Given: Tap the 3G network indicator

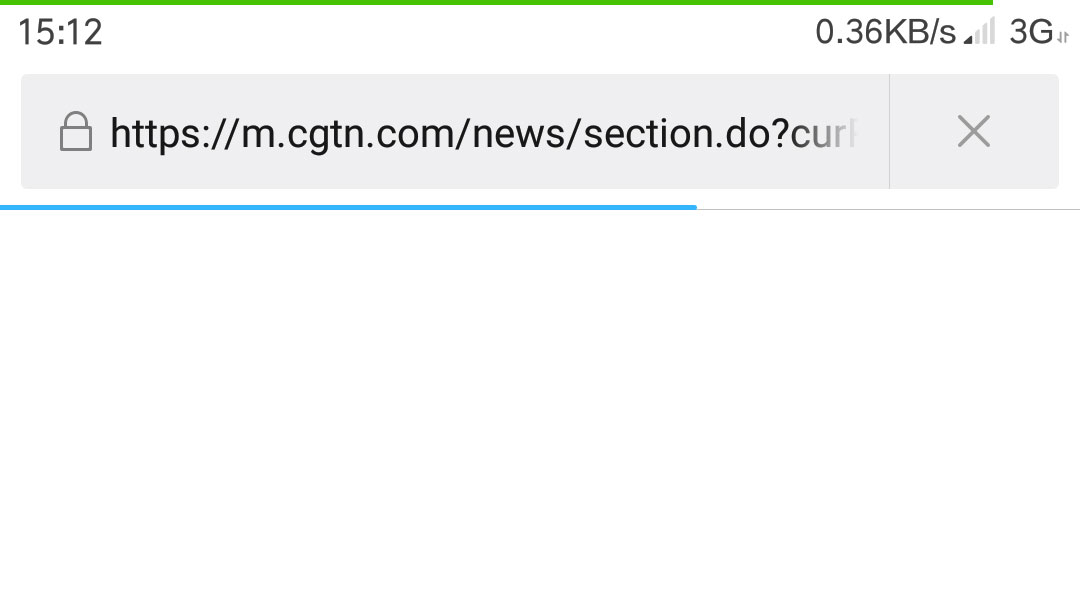Looking at the screenshot, I should click(1031, 32).
